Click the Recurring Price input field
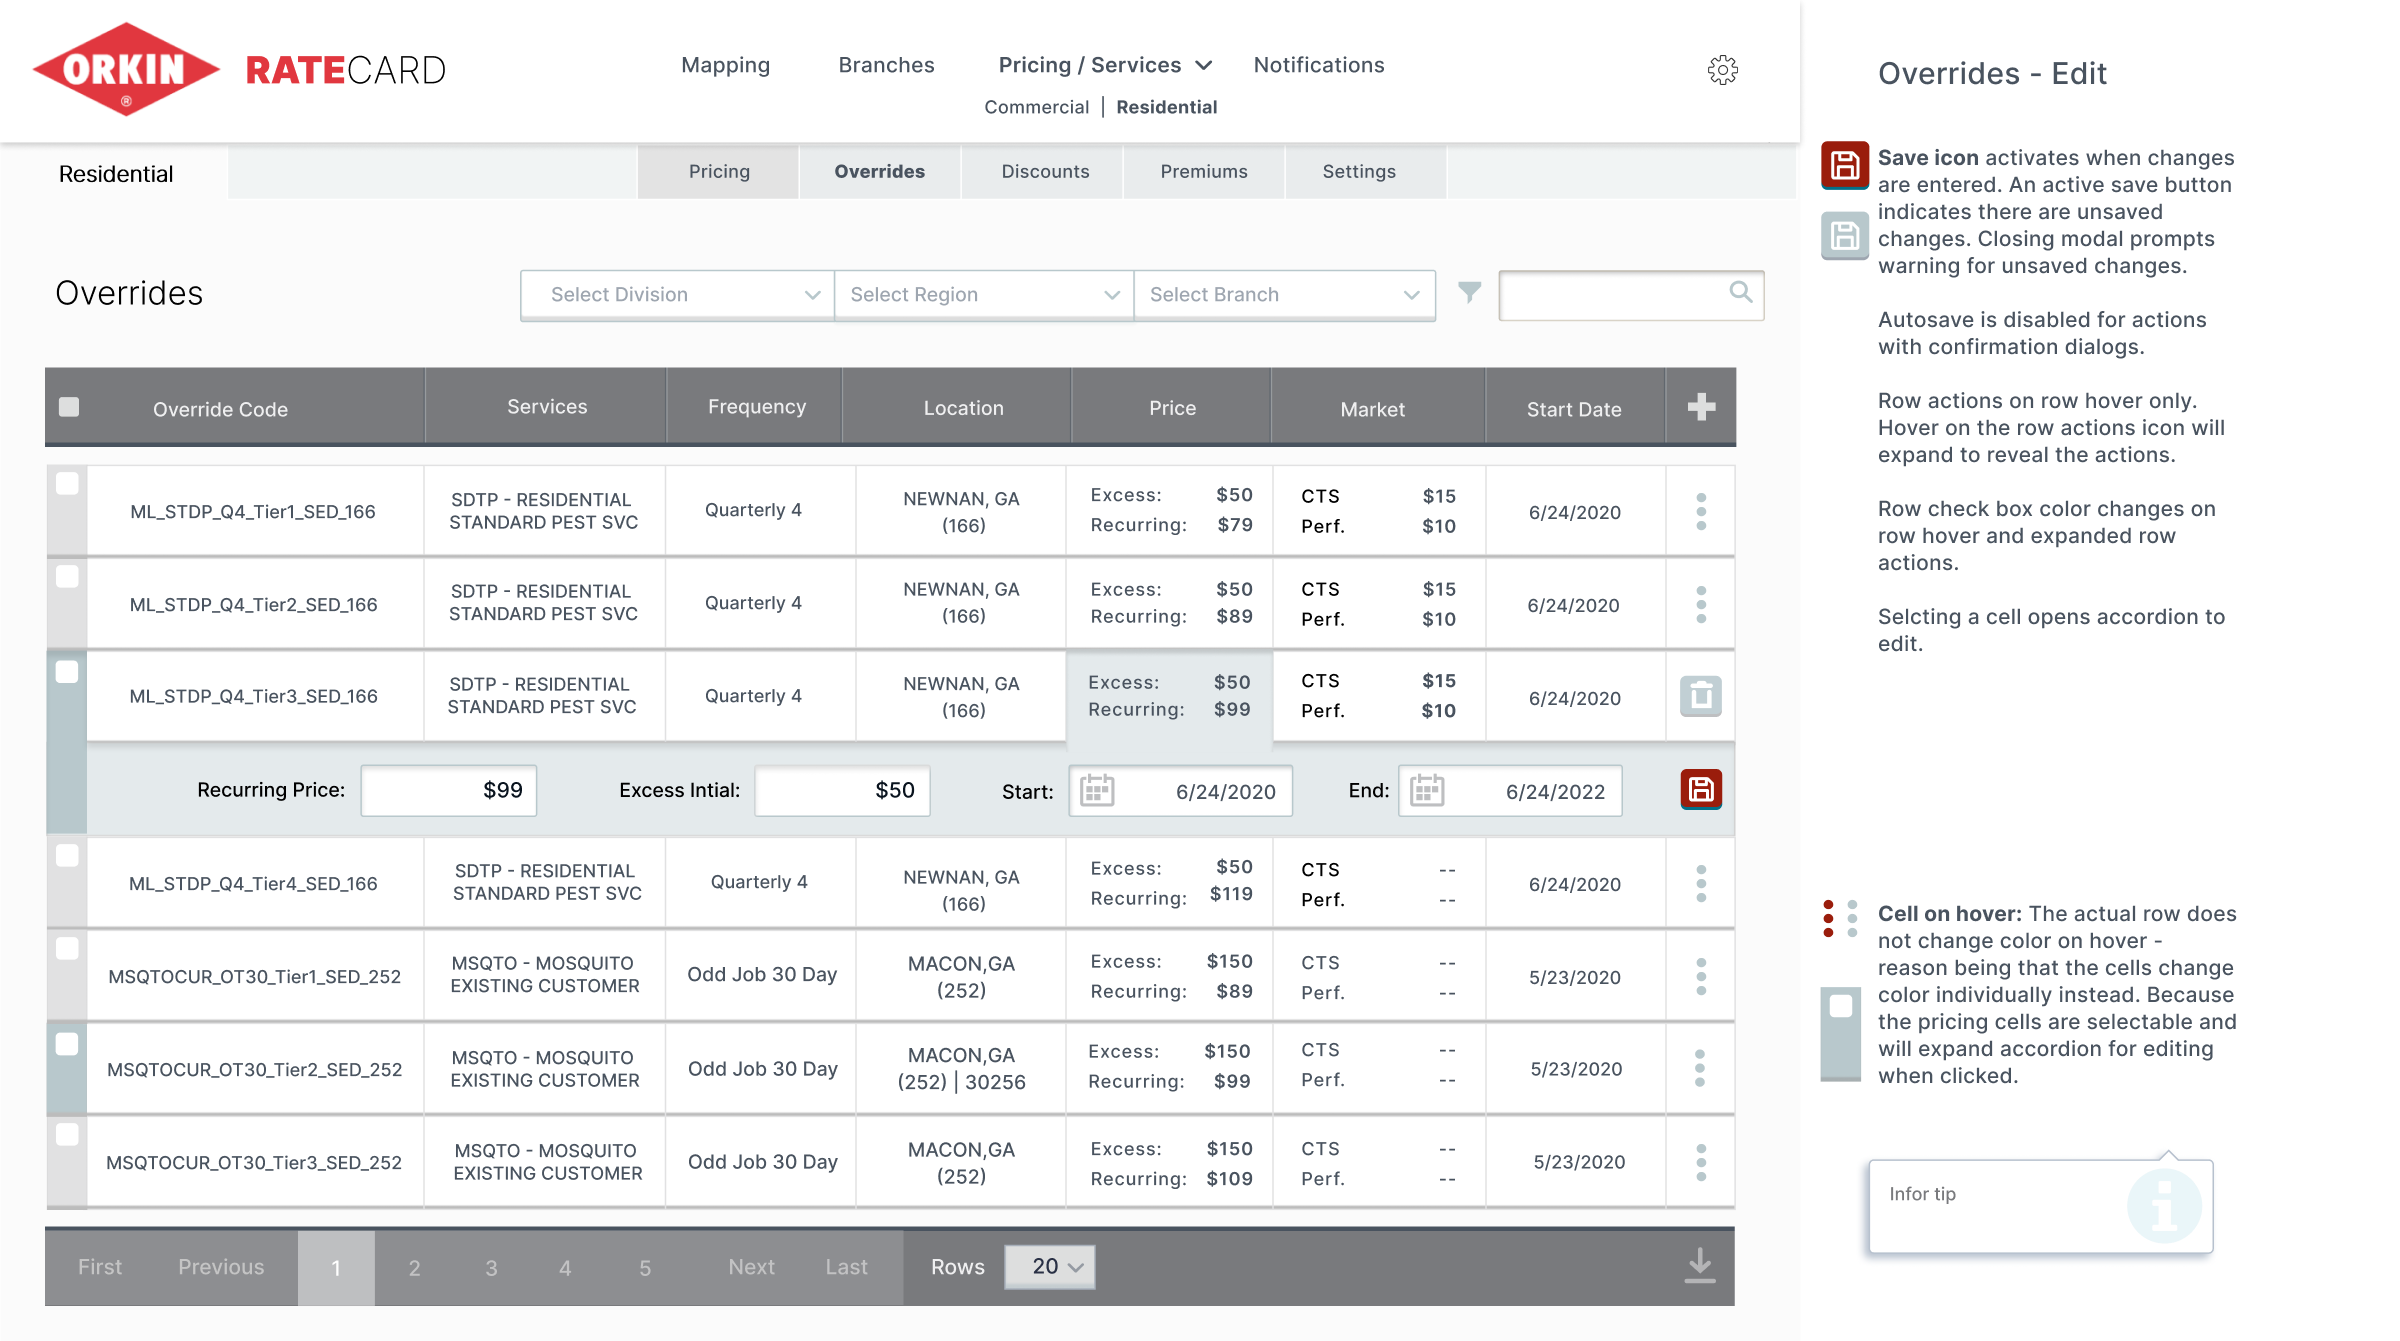Screen dimensions: 2400x1341 point(449,791)
